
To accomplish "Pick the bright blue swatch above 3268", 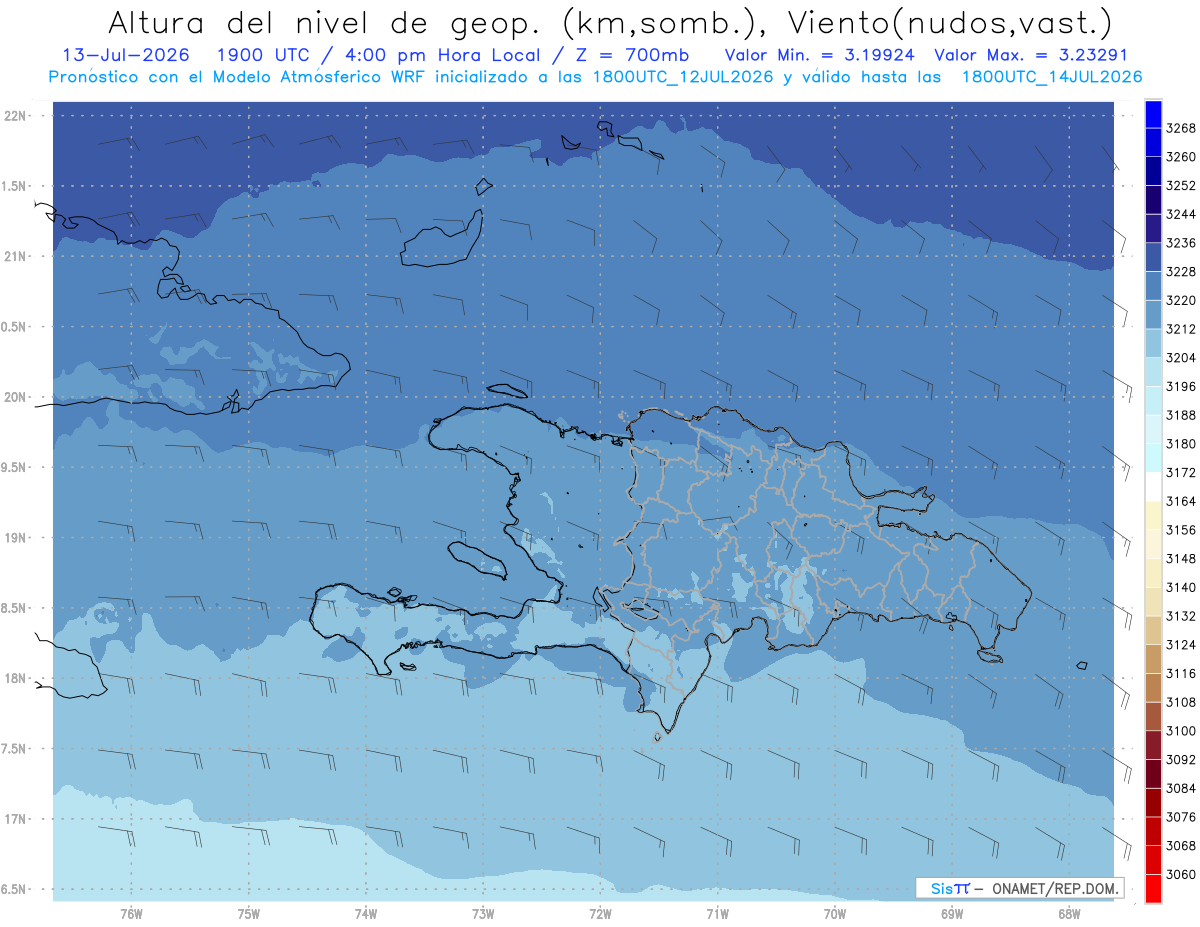I will pos(1153,113).
